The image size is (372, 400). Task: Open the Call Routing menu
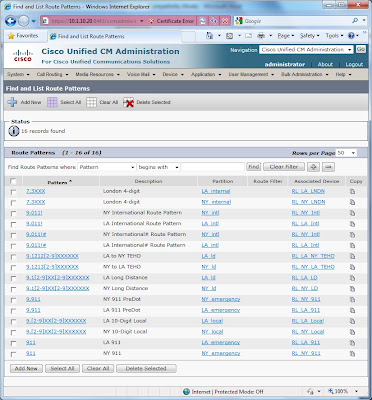[52, 74]
